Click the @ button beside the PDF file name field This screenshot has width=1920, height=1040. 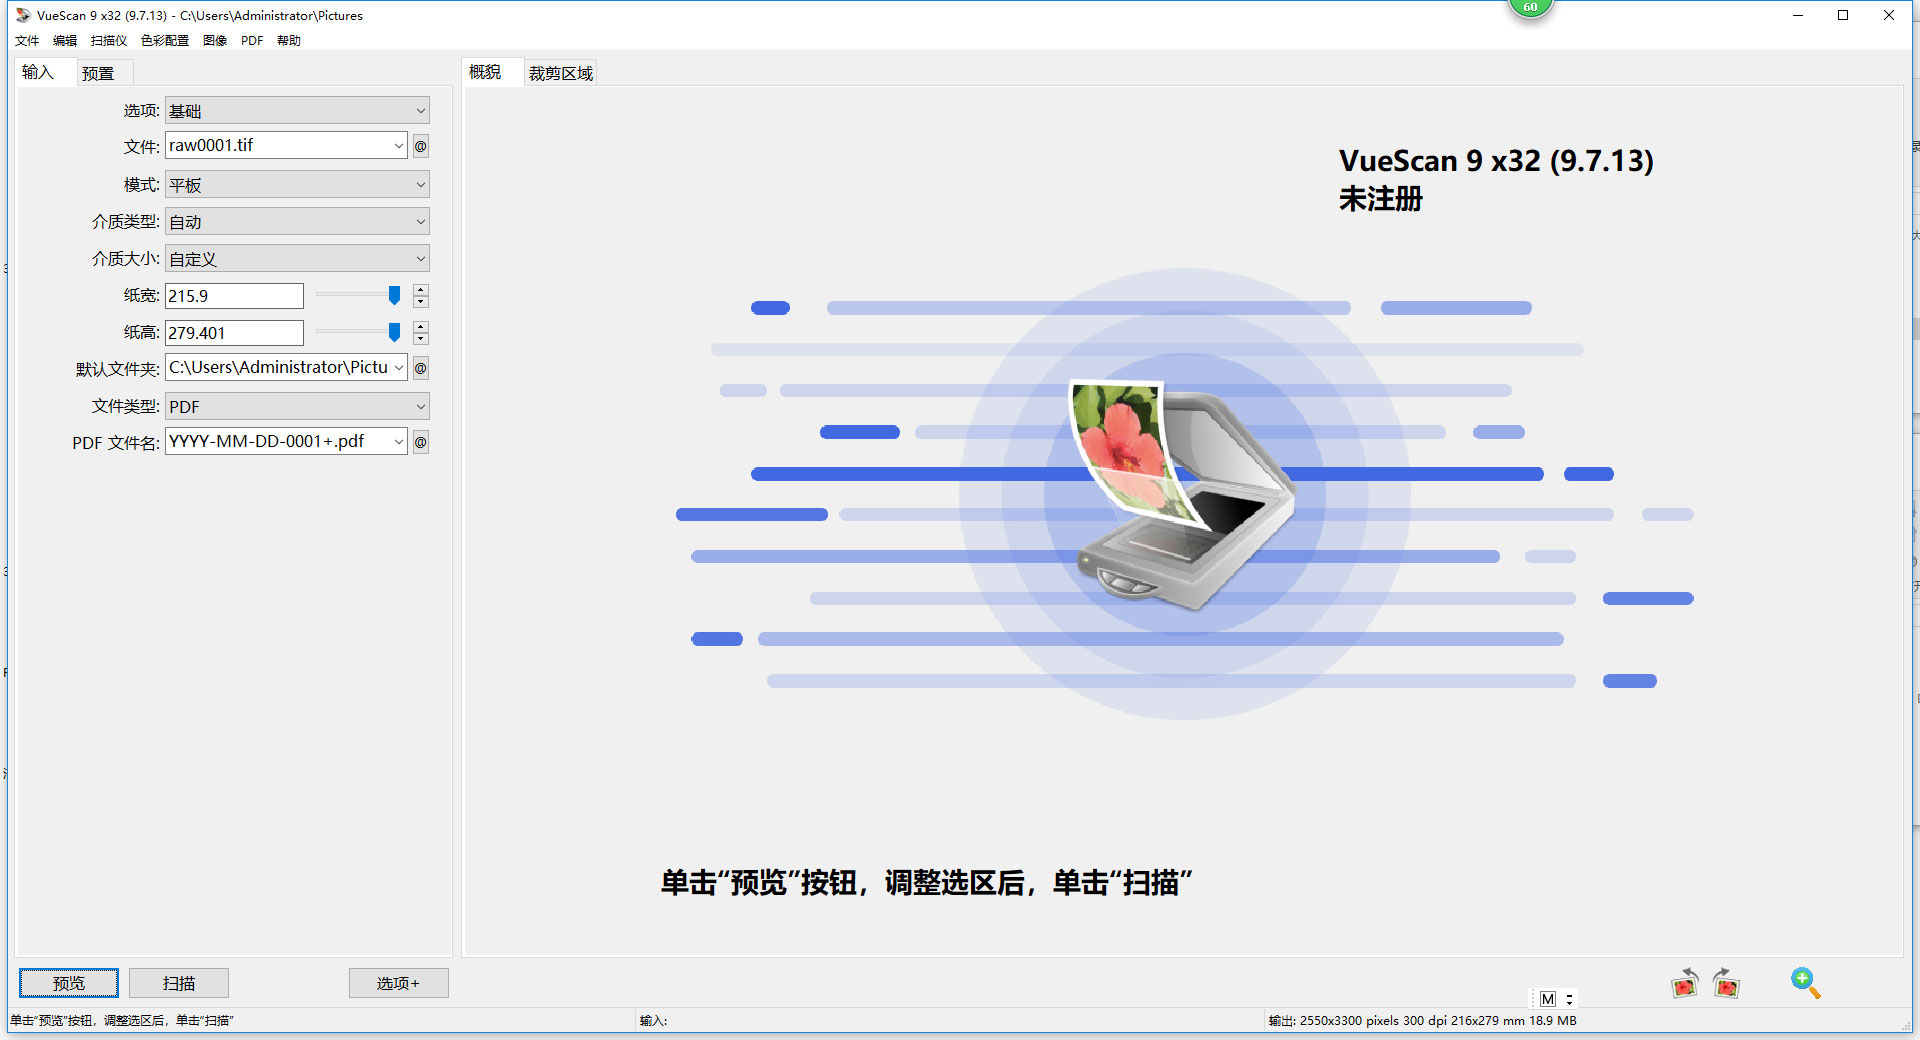coord(421,442)
